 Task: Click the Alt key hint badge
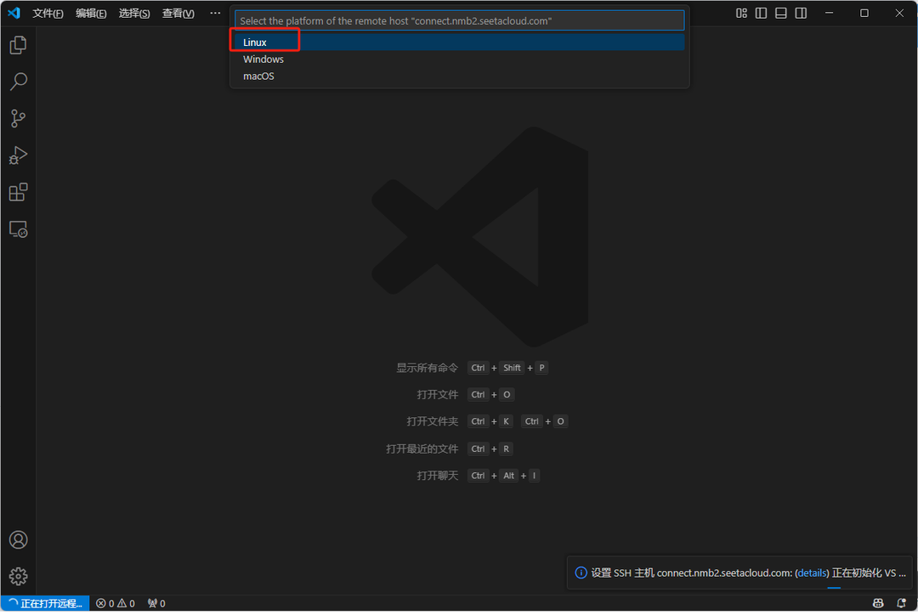tap(509, 476)
